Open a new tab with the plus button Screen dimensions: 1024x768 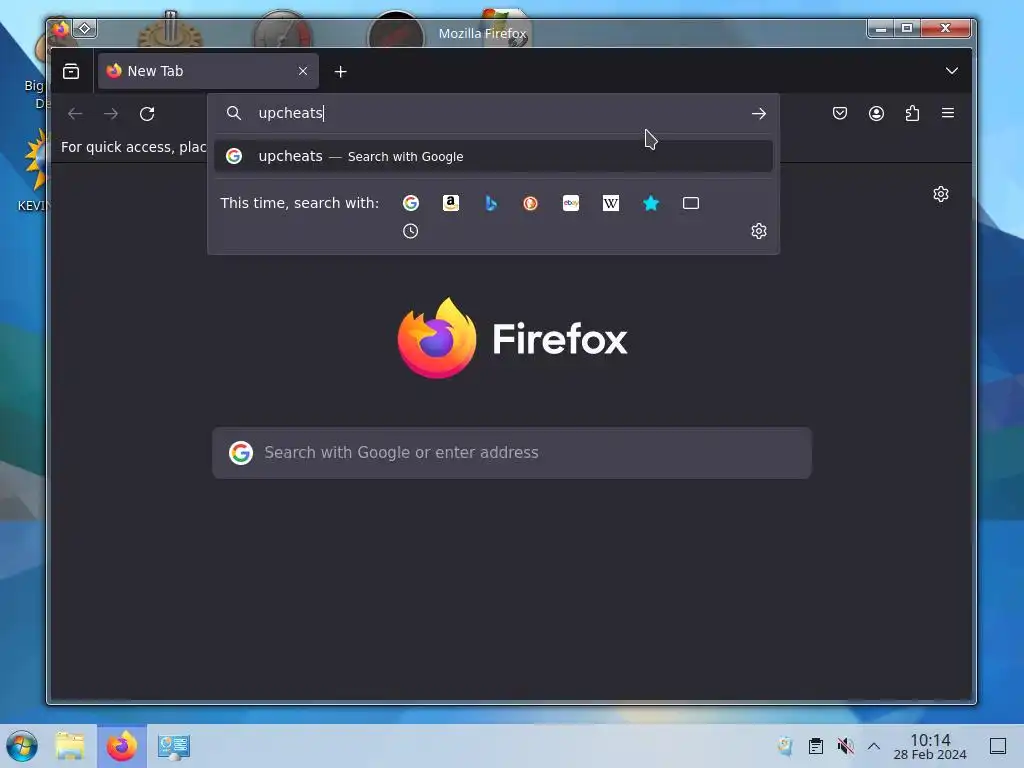[x=340, y=72]
